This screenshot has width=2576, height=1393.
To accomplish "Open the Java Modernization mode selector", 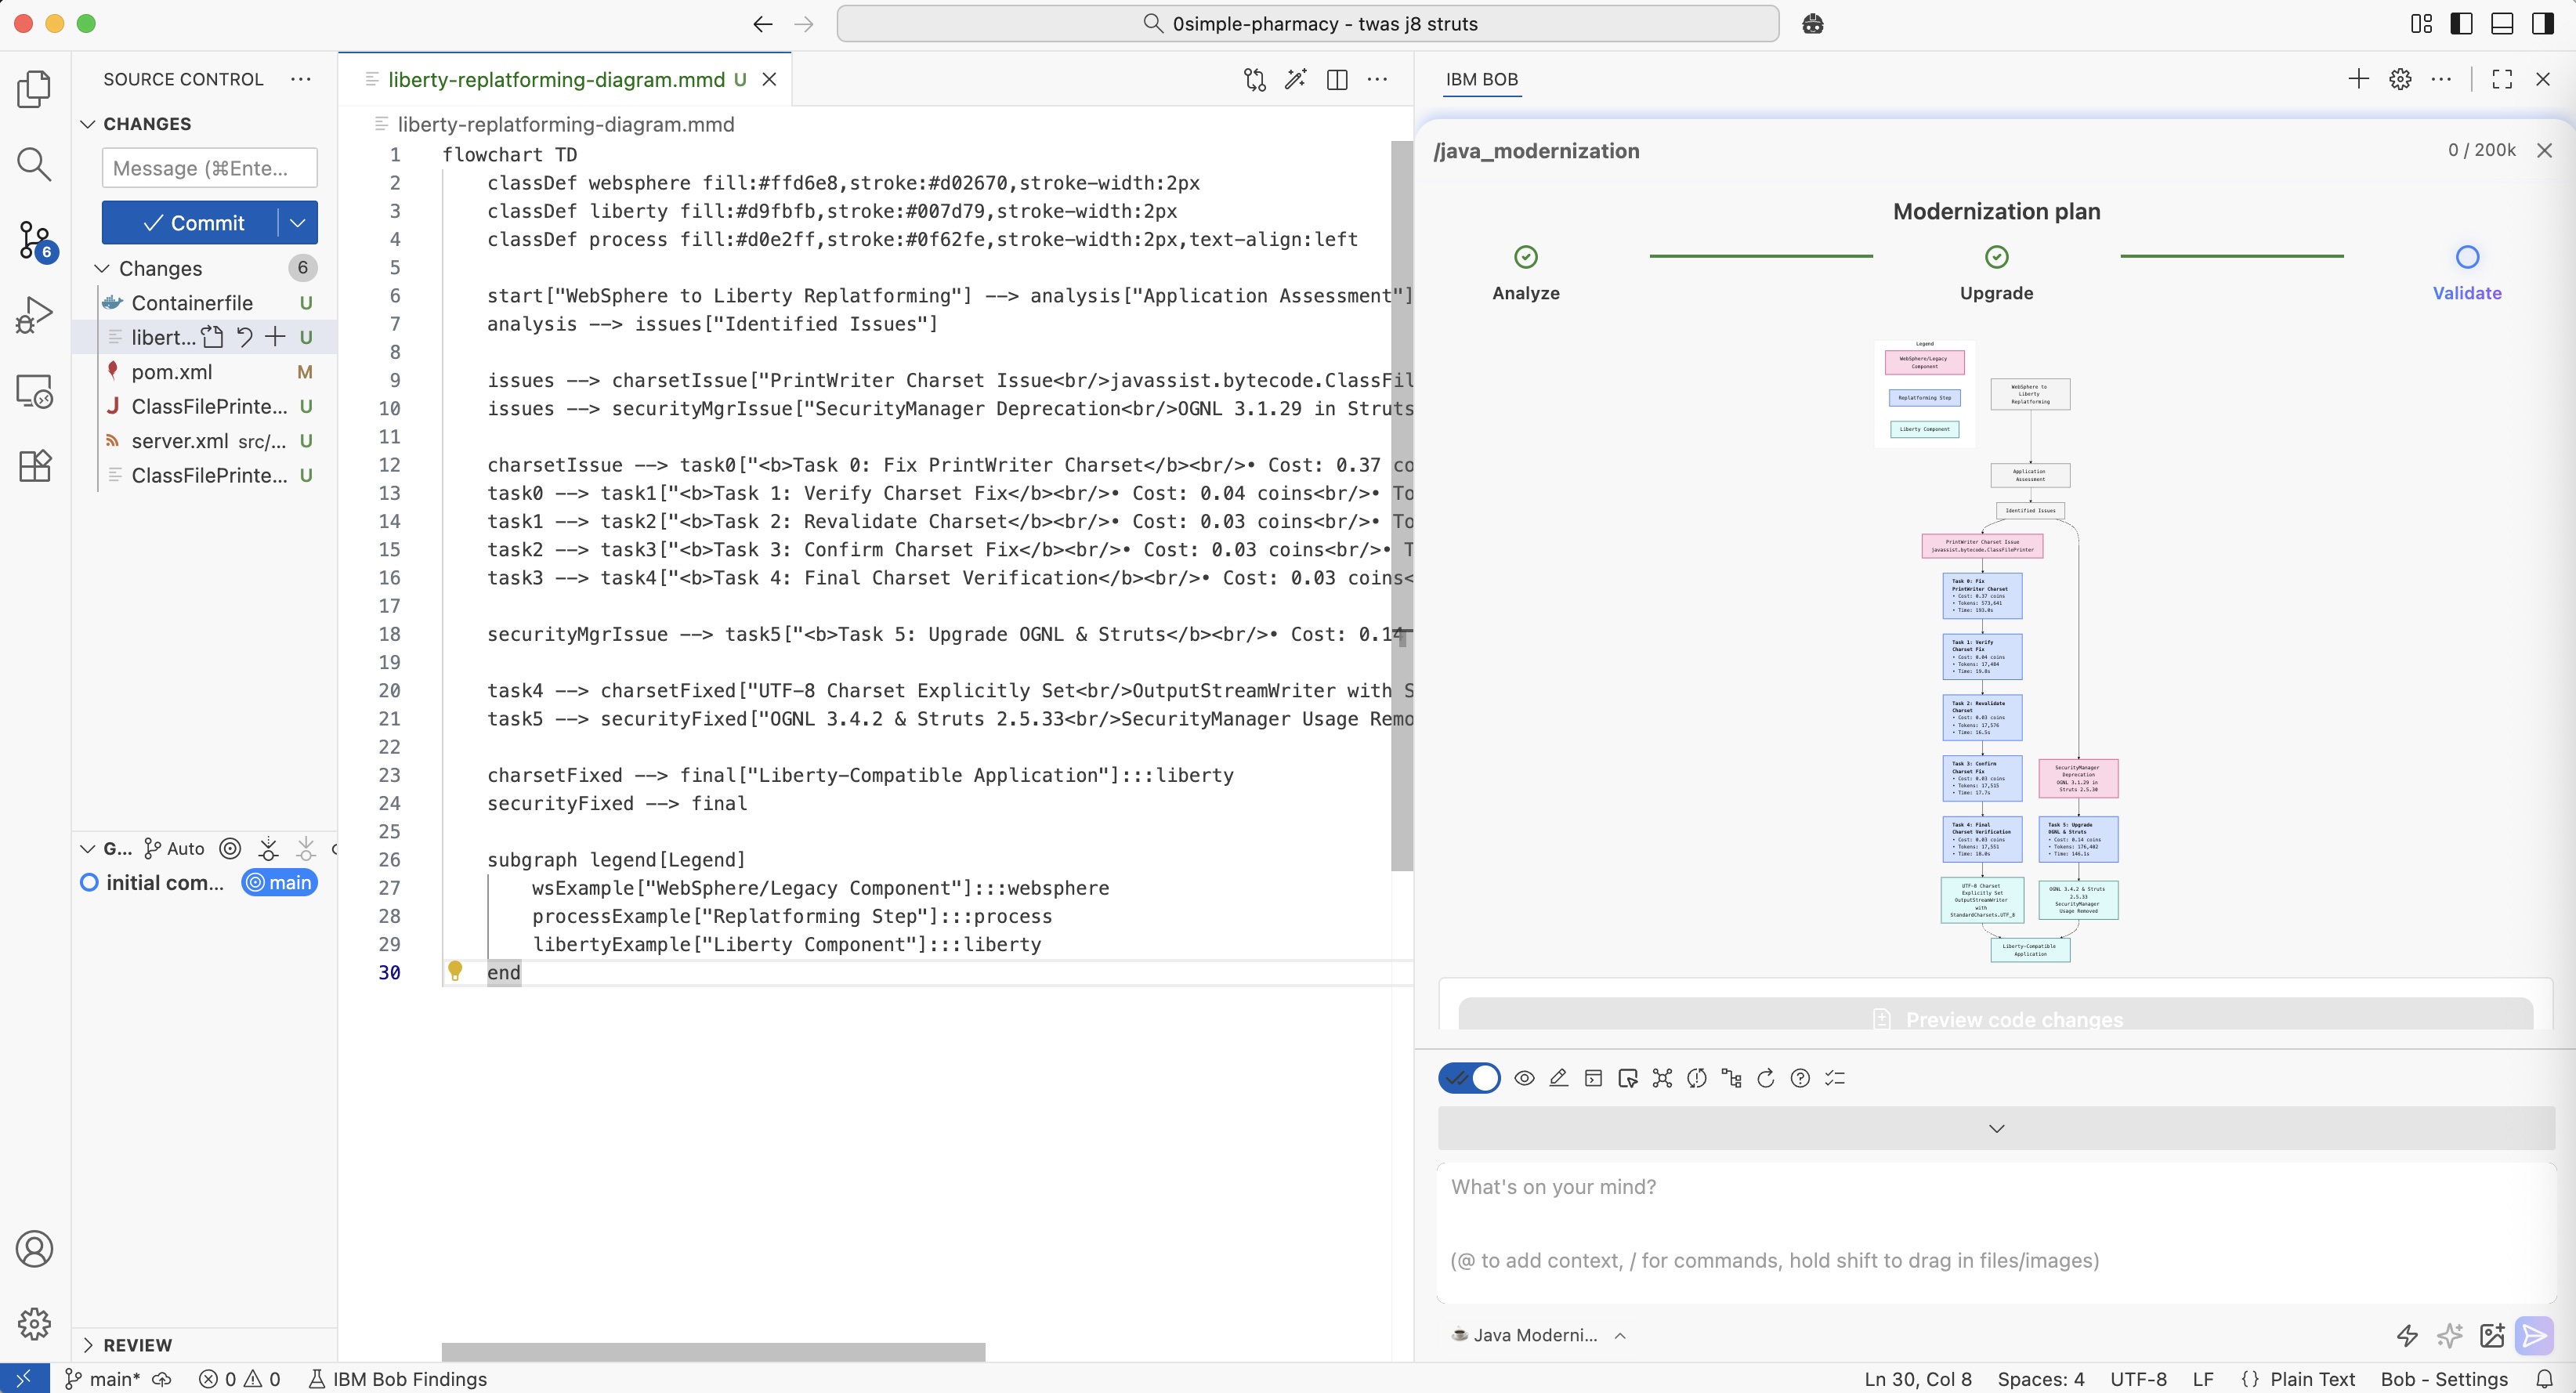I will (x=1537, y=1335).
